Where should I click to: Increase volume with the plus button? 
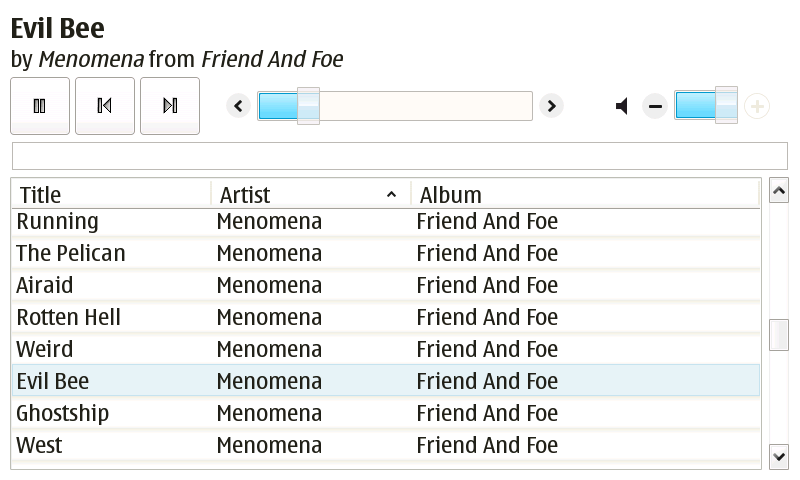(x=757, y=106)
